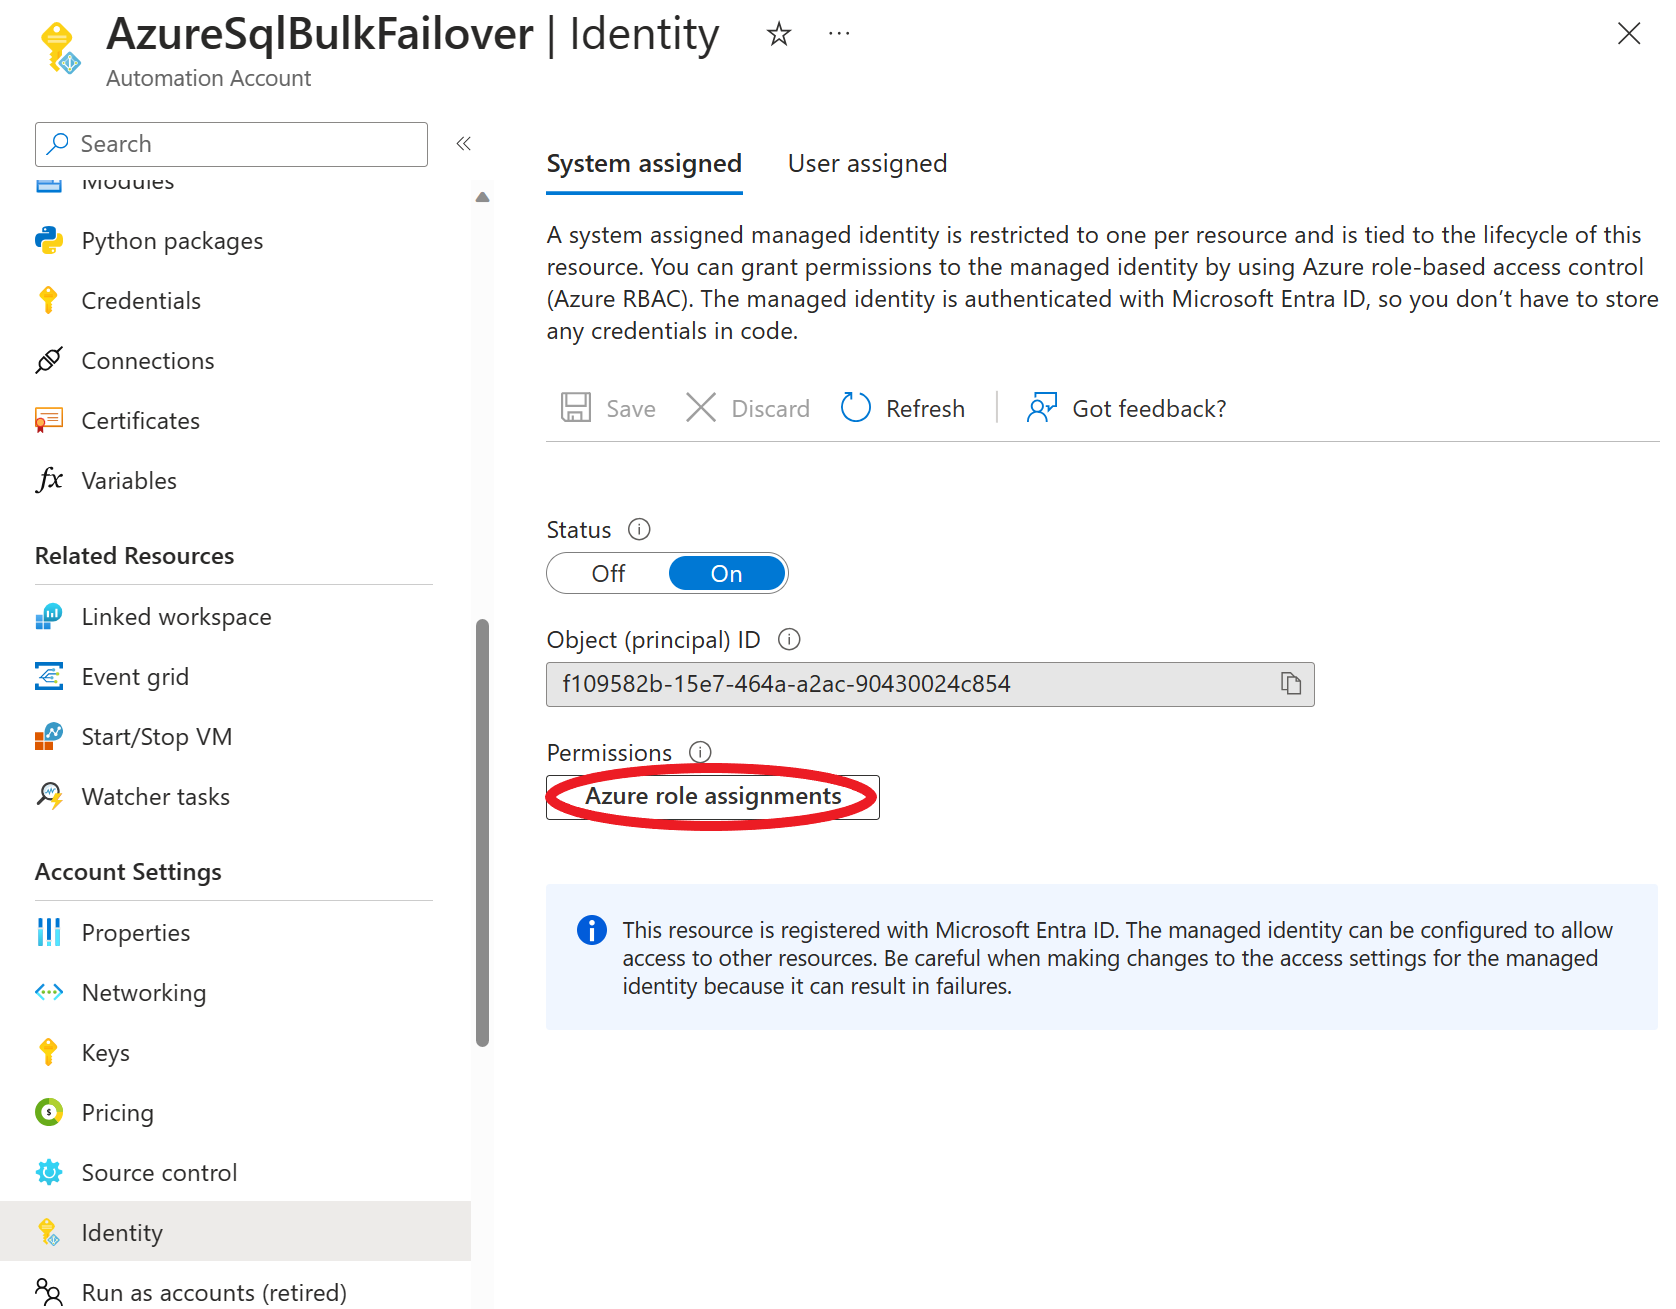The width and height of the screenshot is (1676, 1309).
Task: Open Linked workspace icon
Action: point(49,617)
